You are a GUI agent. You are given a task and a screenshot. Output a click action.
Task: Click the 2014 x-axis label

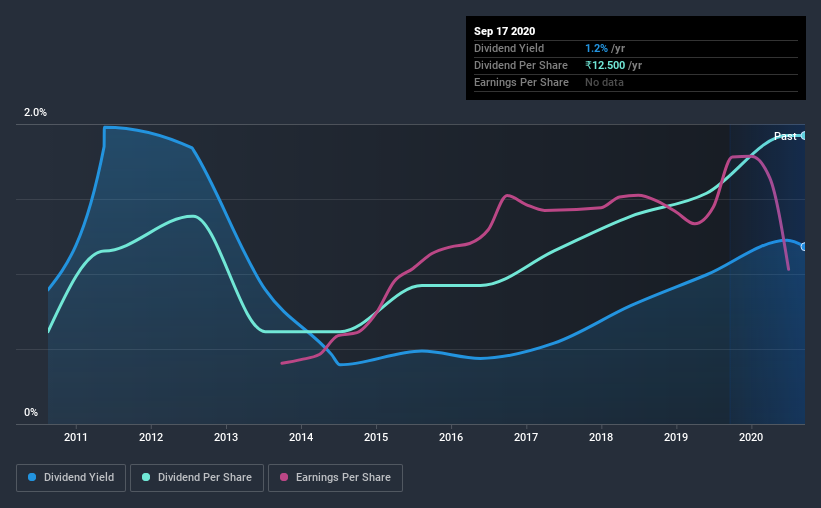tap(301, 437)
